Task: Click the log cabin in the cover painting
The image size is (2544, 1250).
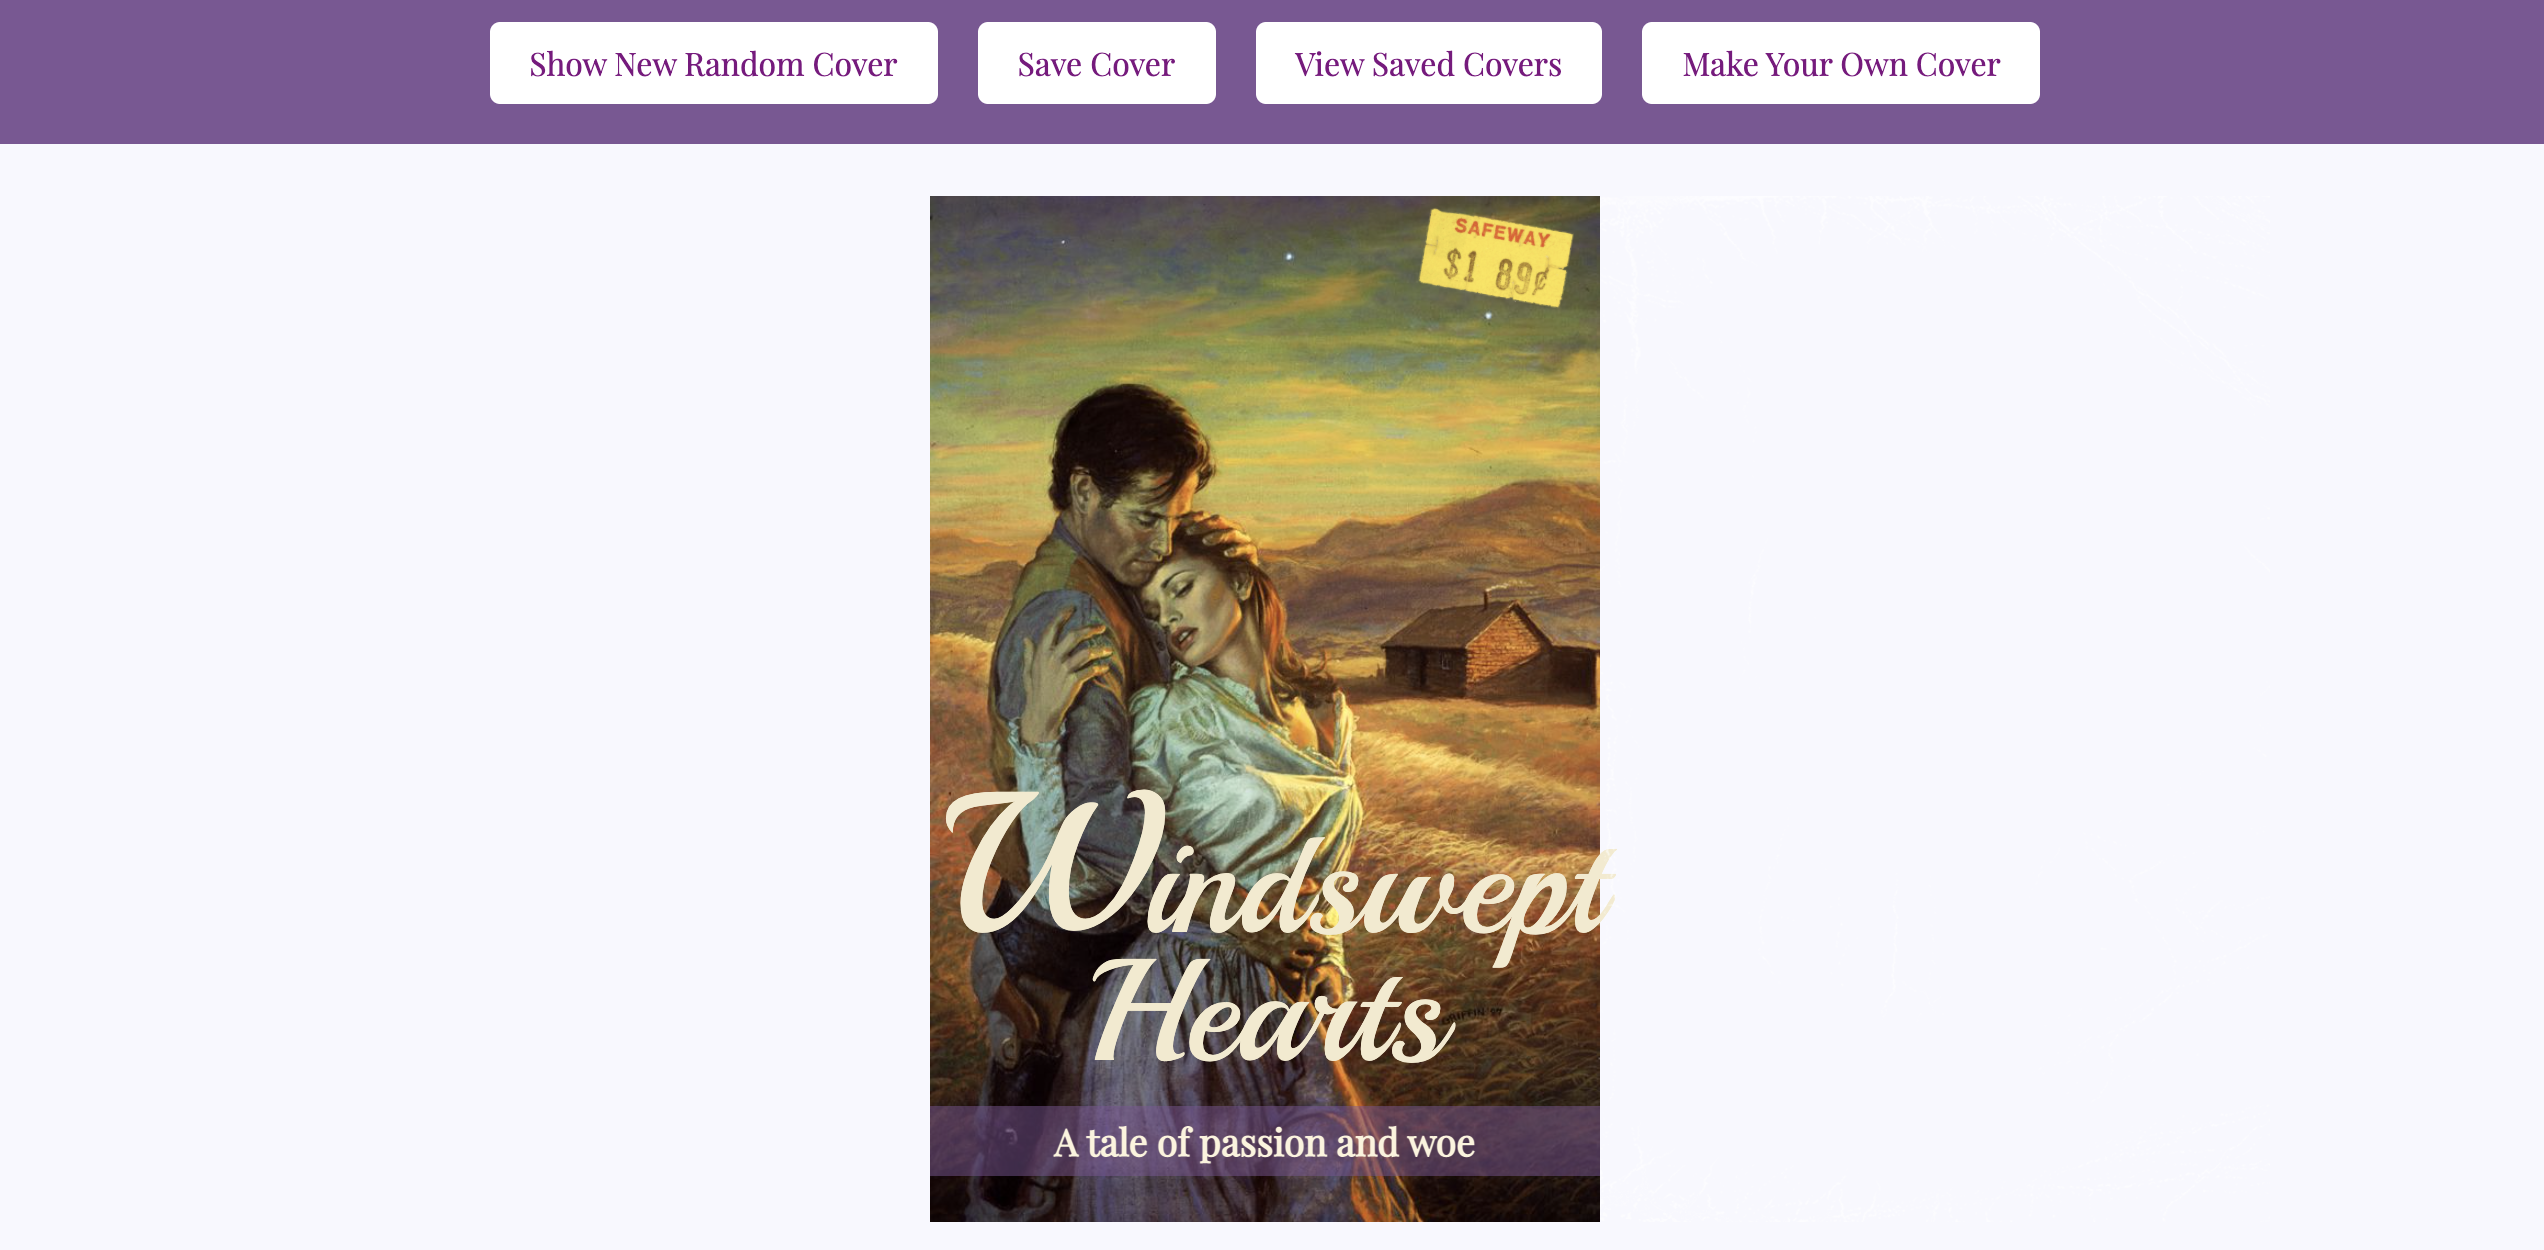Action: 1490,648
